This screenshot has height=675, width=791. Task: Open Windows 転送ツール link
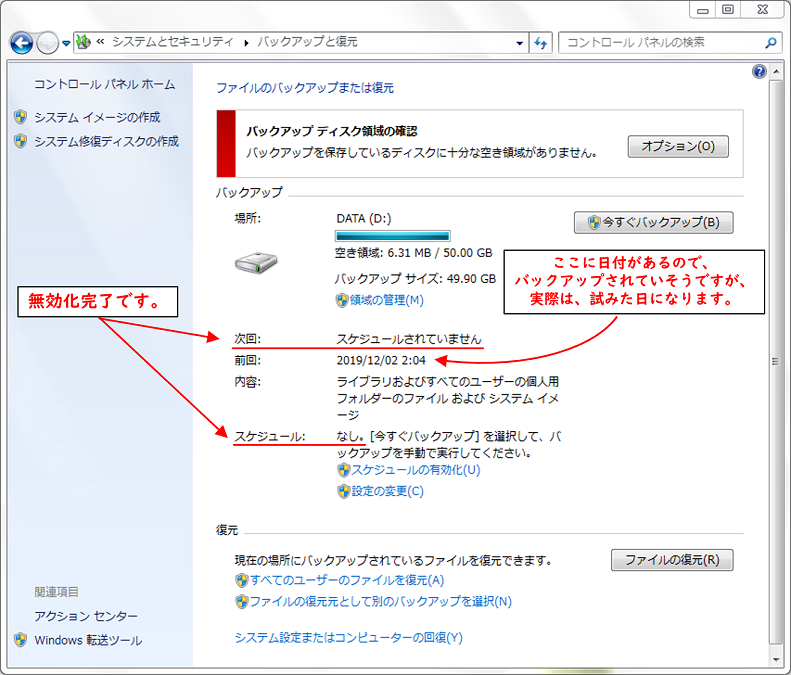pos(88,640)
